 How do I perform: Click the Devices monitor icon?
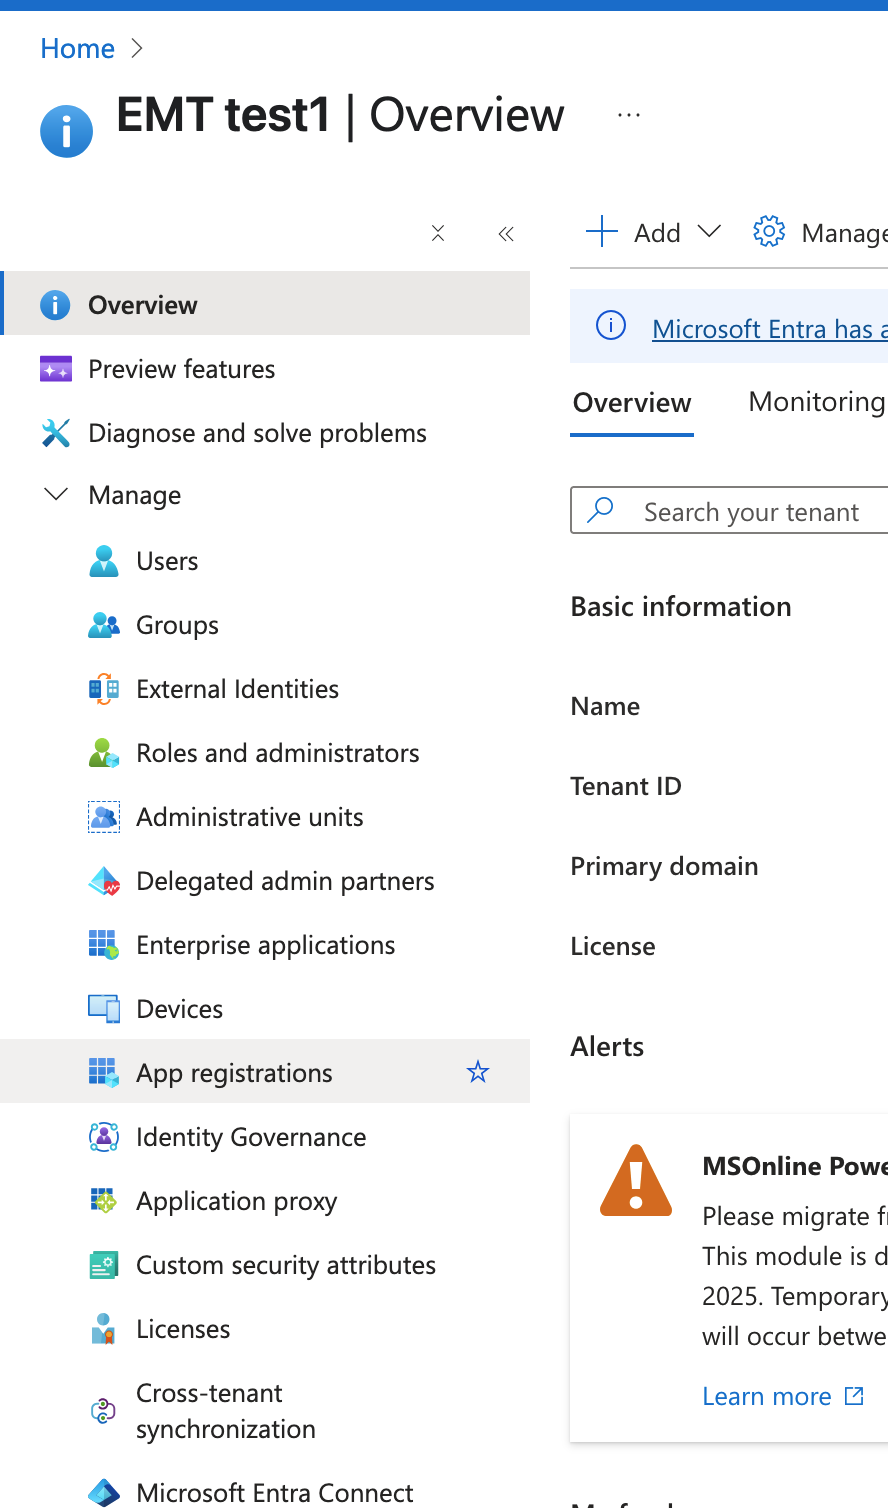(x=104, y=1009)
